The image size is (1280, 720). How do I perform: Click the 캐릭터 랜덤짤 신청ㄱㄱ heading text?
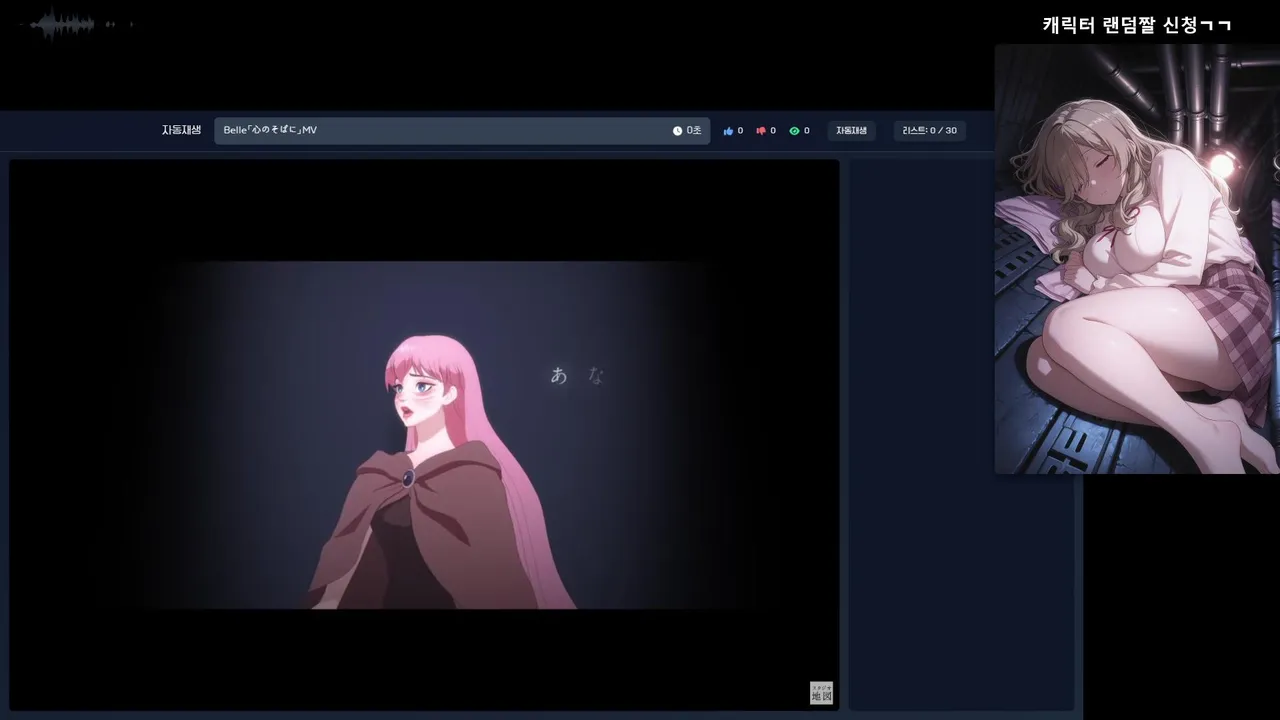1137,25
